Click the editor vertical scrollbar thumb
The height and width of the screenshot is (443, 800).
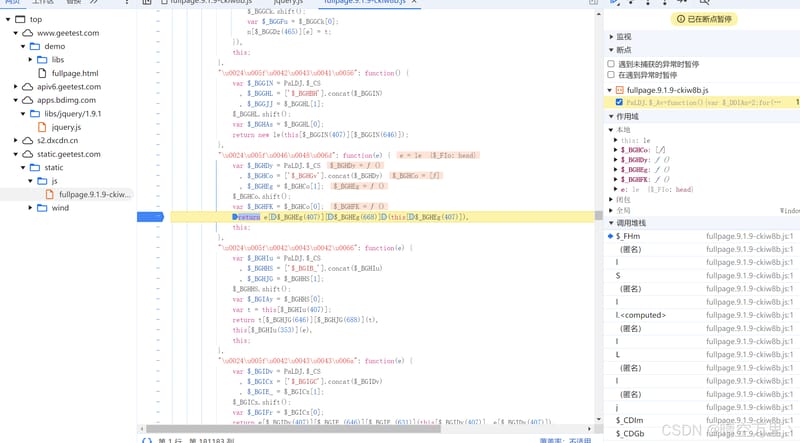coord(598,216)
